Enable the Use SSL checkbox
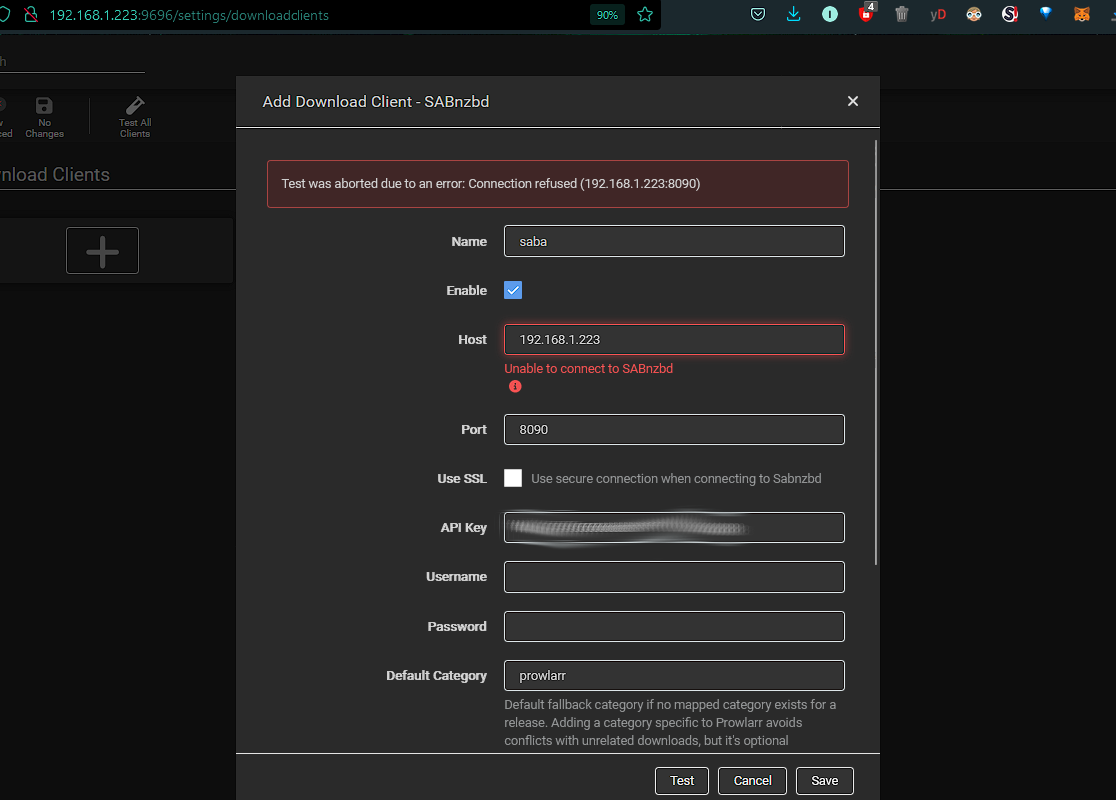Image resolution: width=1116 pixels, height=800 pixels. pyautogui.click(x=512, y=478)
